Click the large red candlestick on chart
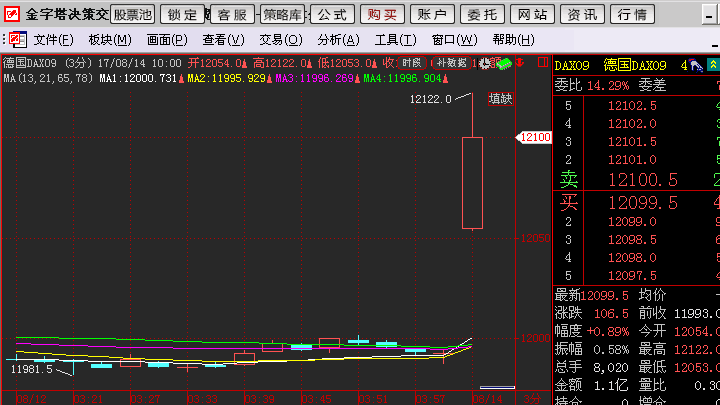This screenshot has width=720, height=405. (x=472, y=183)
